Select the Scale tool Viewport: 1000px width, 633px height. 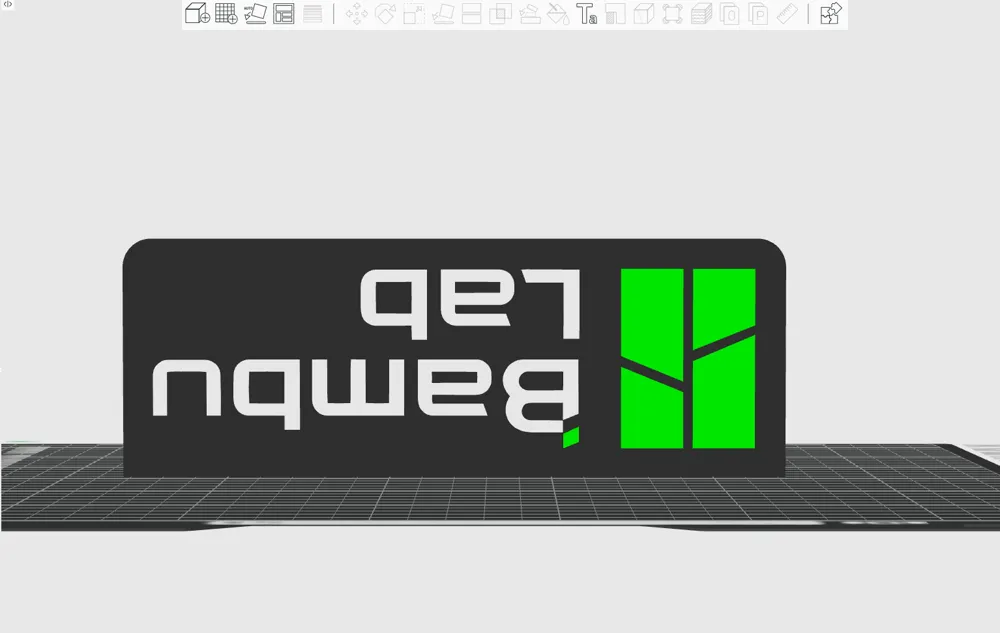[x=413, y=14]
